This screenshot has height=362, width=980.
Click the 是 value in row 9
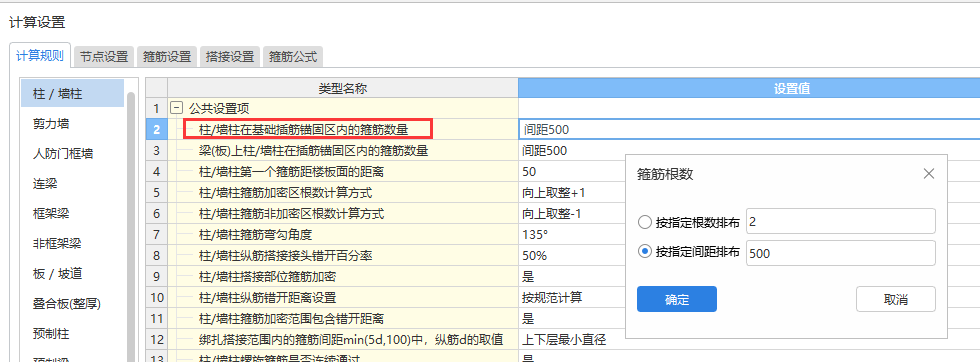528,276
